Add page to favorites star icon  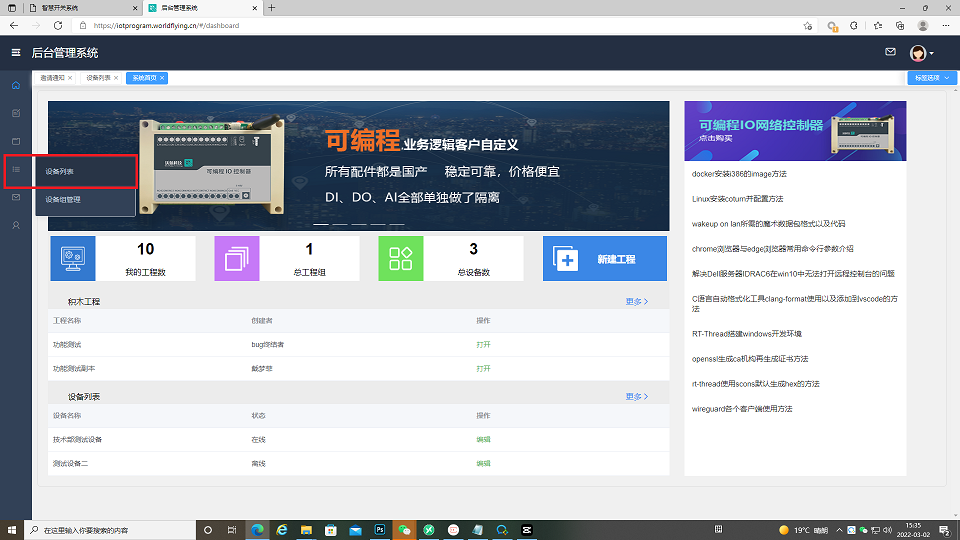pos(808,26)
